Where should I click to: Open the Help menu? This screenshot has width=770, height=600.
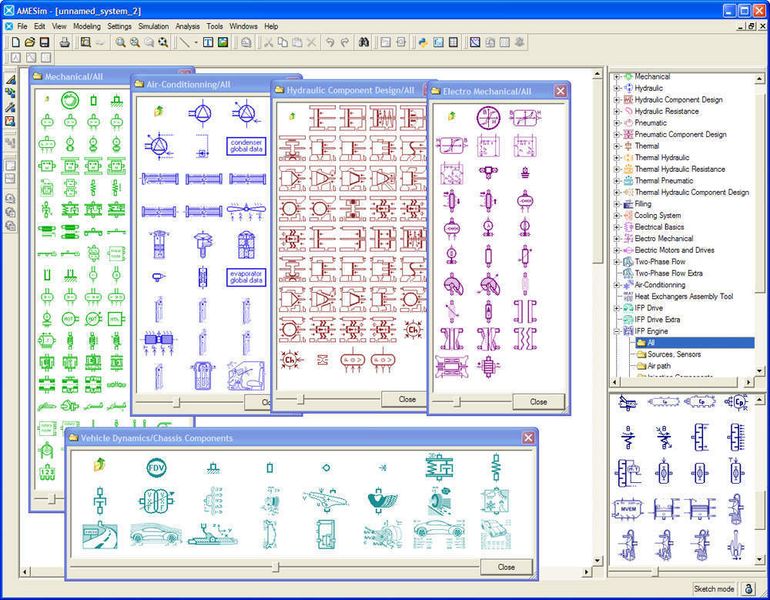(271, 26)
